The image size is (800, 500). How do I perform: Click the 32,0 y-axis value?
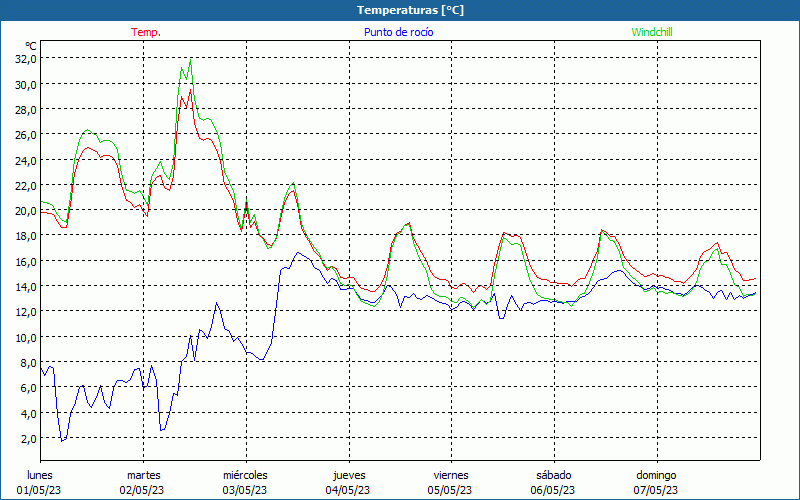click(26, 59)
